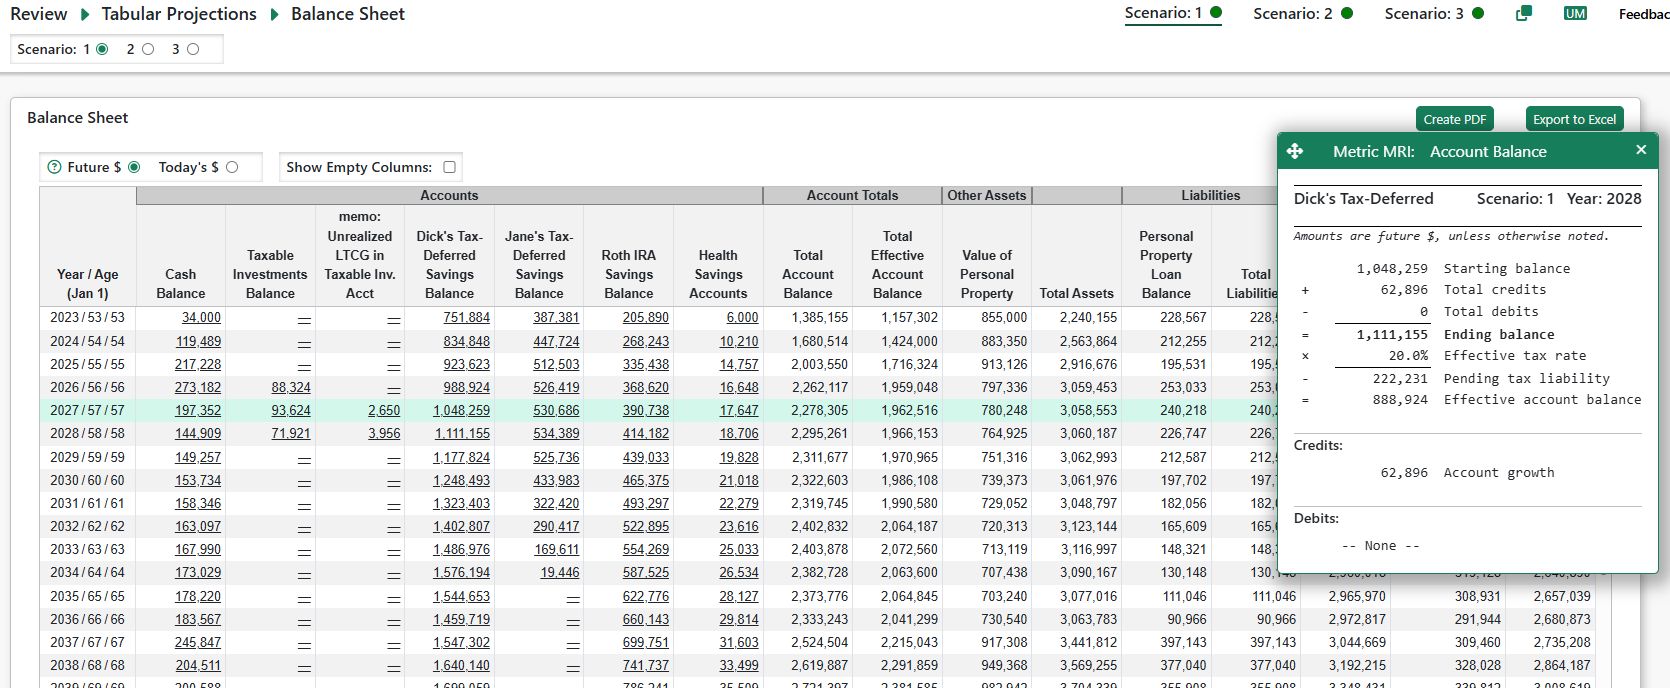
Task: Switch to Scenario: 1 tab in header
Action: (1173, 13)
